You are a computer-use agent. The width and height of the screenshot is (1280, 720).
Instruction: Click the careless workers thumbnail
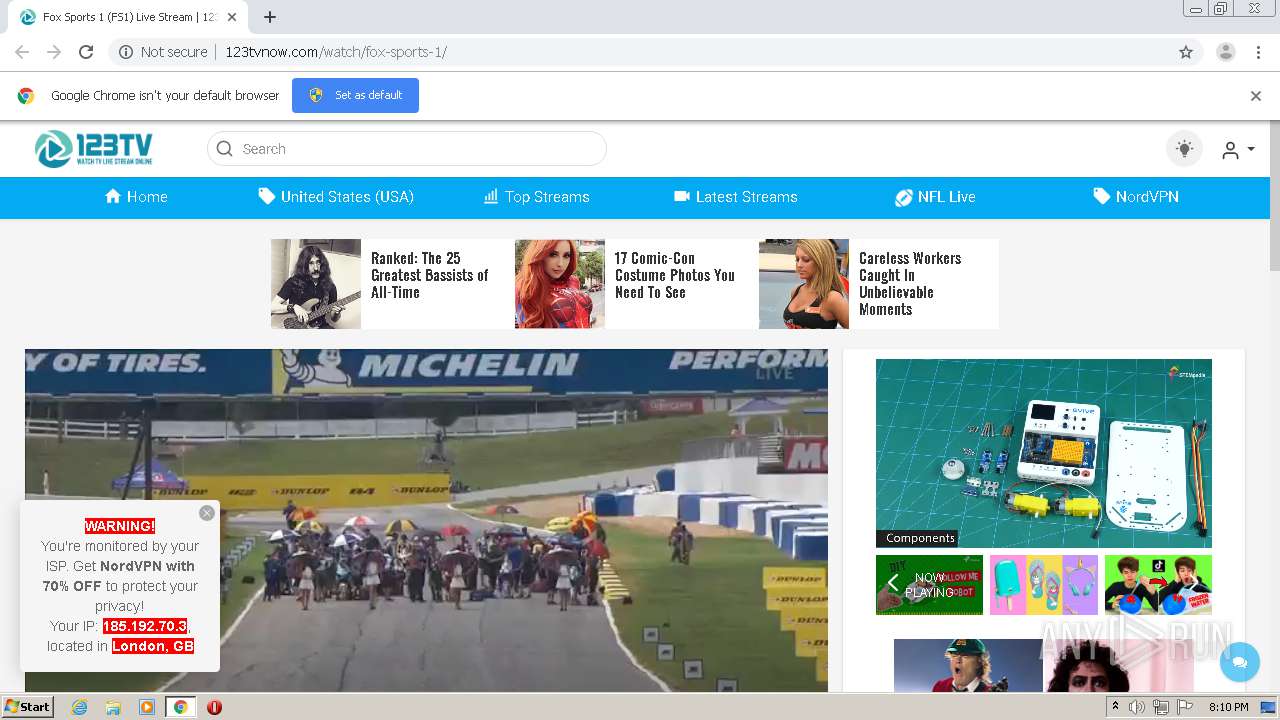click(804, 284)
